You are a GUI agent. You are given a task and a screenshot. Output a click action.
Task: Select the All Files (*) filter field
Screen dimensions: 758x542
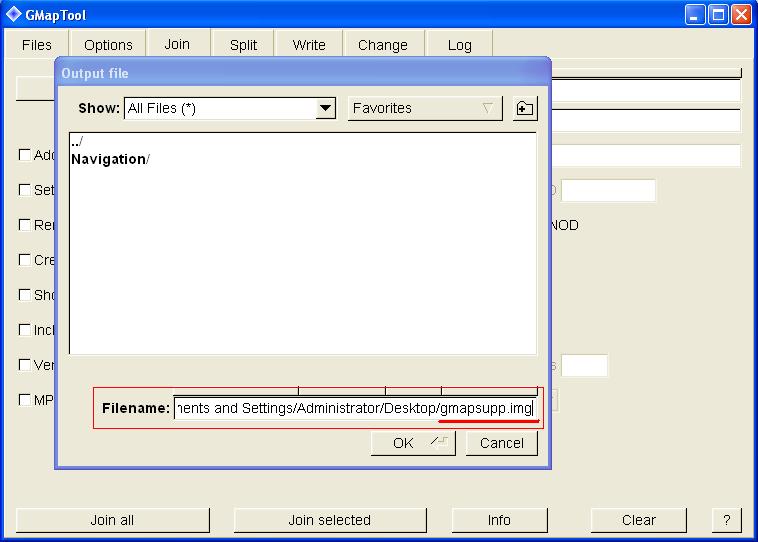point(219,109)
